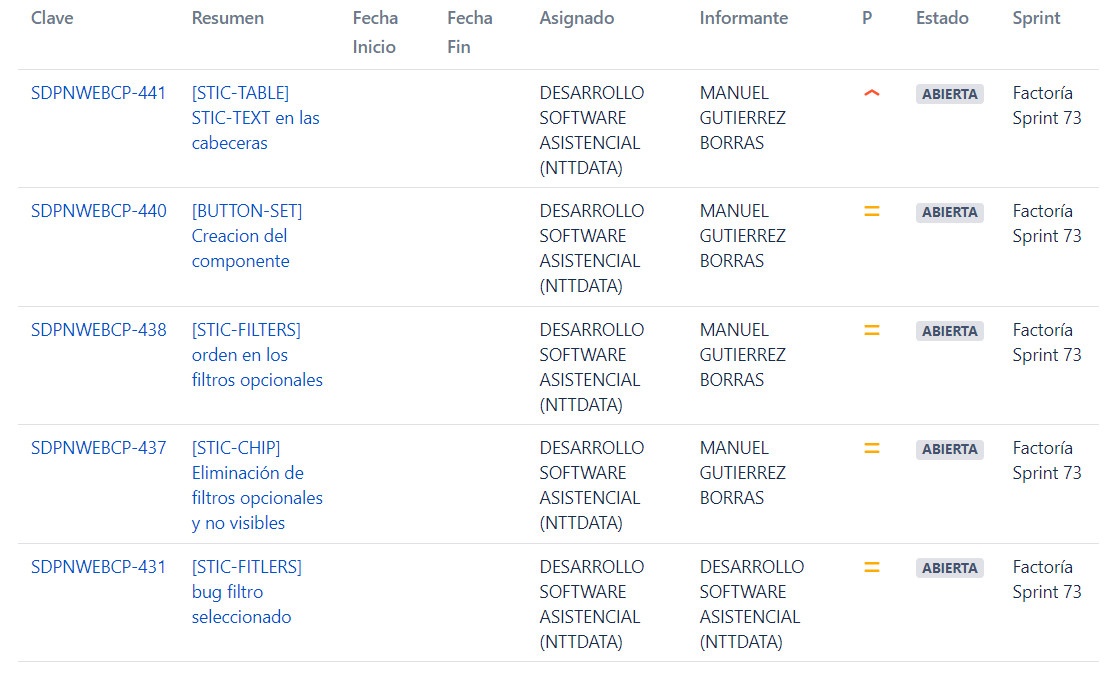Open the STIC-CHIP Eliminación de filtros summary
This screenshot has width=1114, height=674.
point(256,485)
